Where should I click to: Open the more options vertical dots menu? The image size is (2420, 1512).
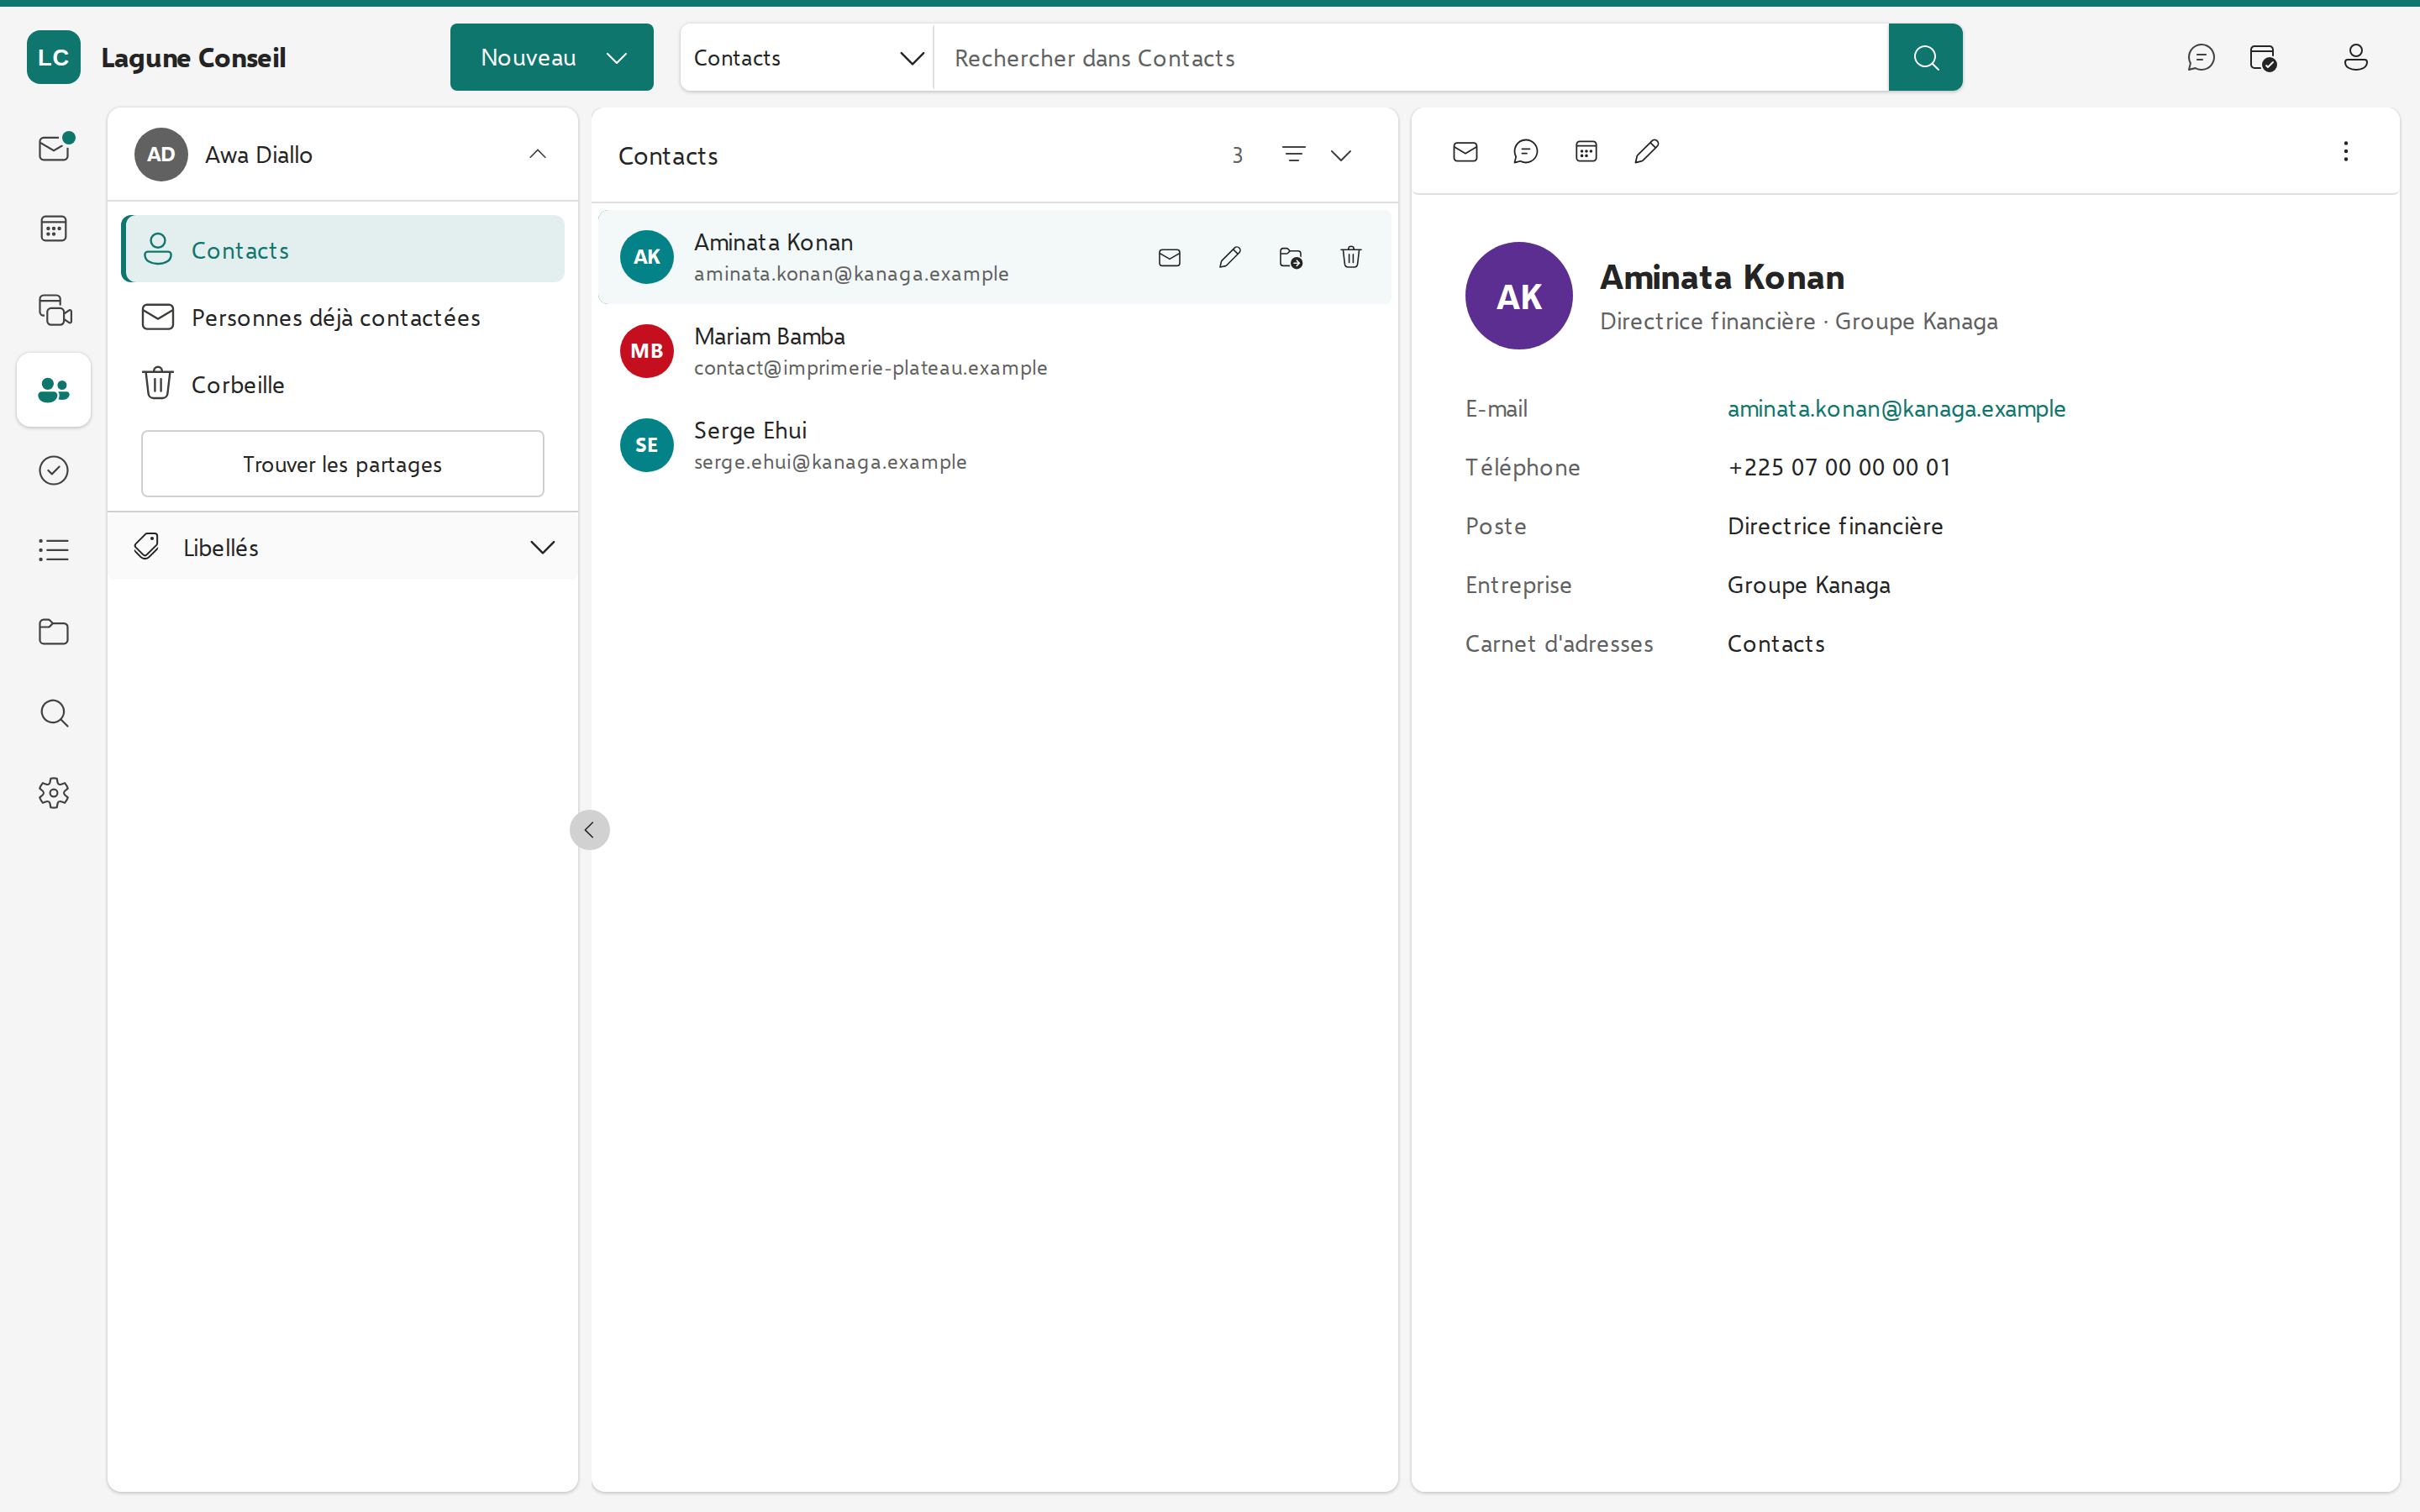tap(2345, 152)
